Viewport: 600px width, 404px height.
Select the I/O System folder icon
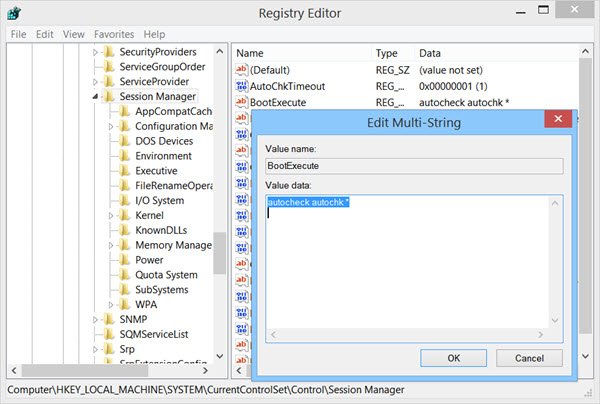125,200
